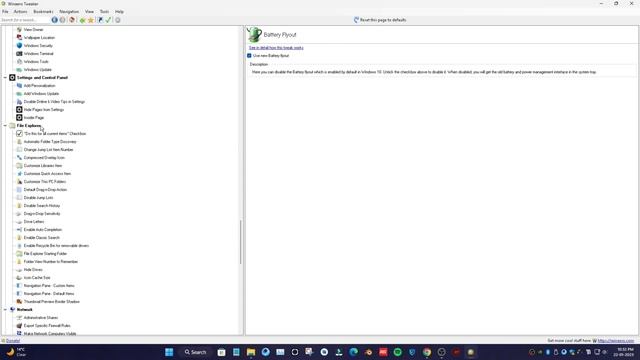Collapse the File Explorer tree group
Image resolution: width=640 pixels, height=360 pixels.
click(x=5, y=126)
